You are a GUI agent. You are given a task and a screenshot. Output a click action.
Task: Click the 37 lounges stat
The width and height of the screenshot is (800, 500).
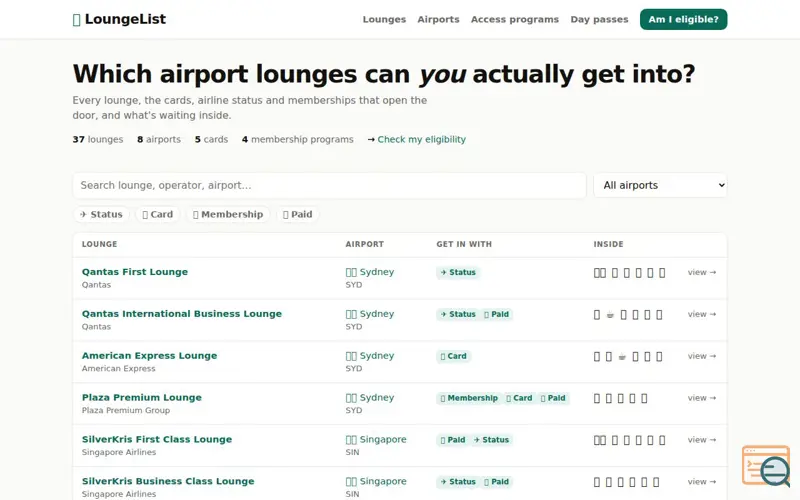98,139
